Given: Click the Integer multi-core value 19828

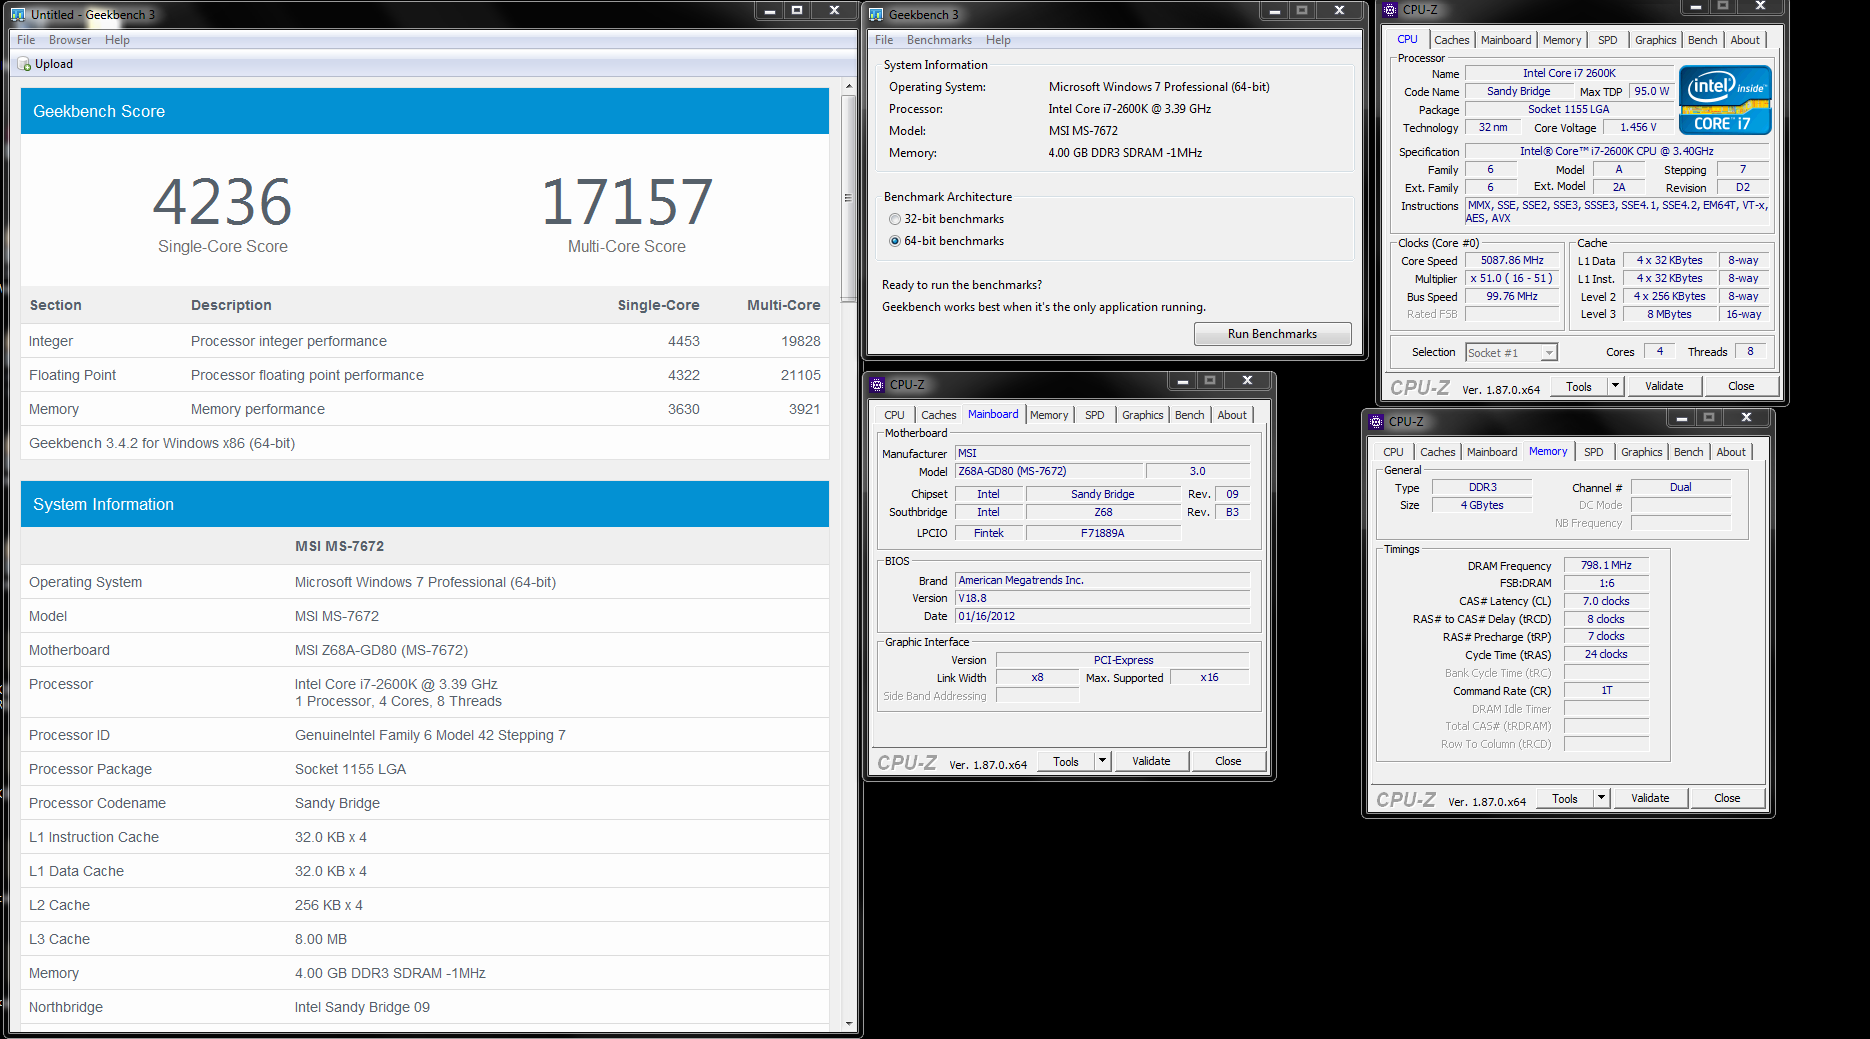Looking at the screenshot, I should click(801, 341).
